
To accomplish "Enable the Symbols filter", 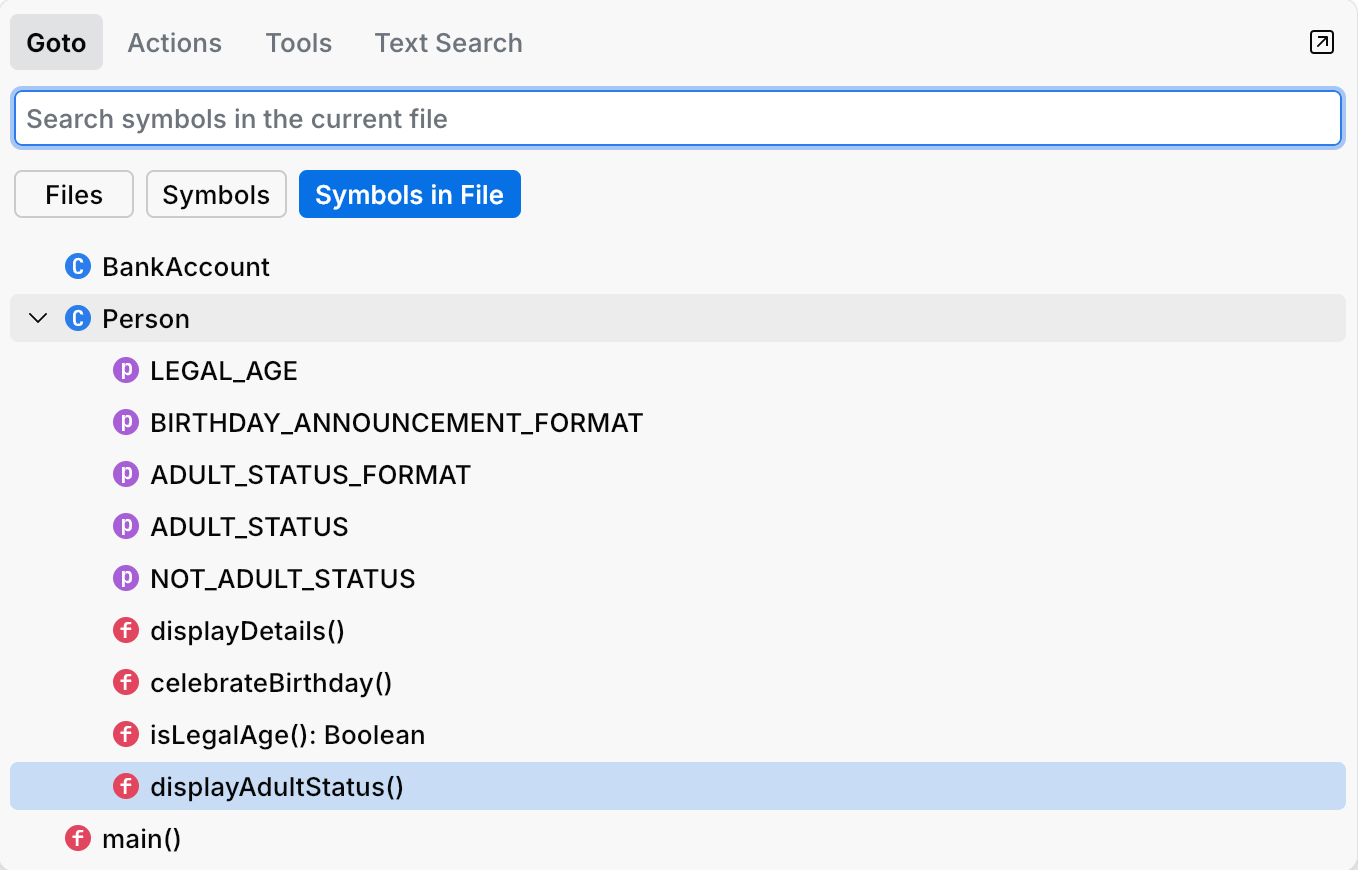I will pos(216,194).
